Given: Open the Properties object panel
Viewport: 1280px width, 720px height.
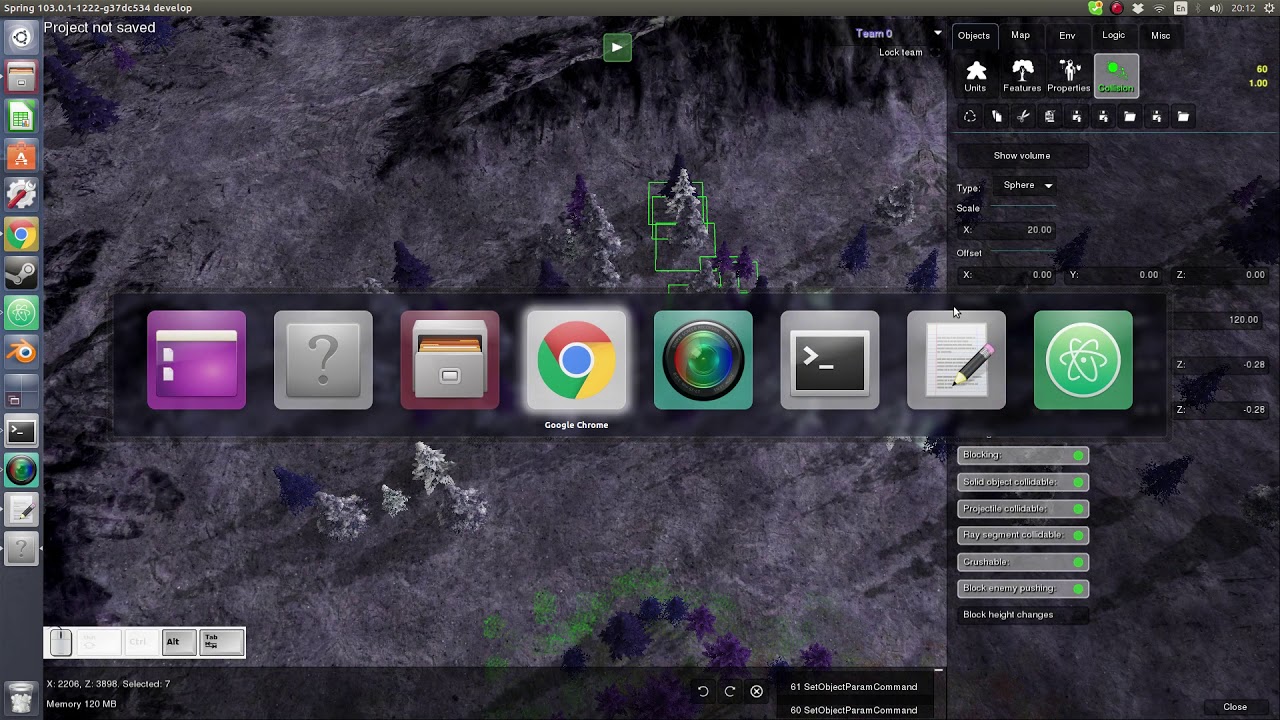Looking at the screenshot, I should point(1069,76).
